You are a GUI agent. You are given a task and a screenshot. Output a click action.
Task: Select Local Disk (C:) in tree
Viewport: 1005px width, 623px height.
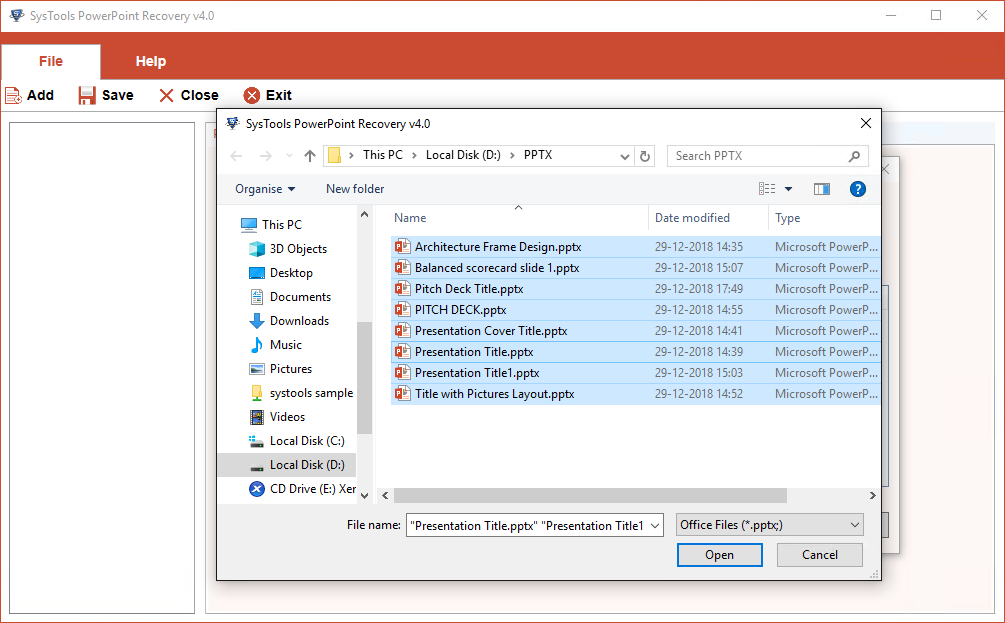307,441
